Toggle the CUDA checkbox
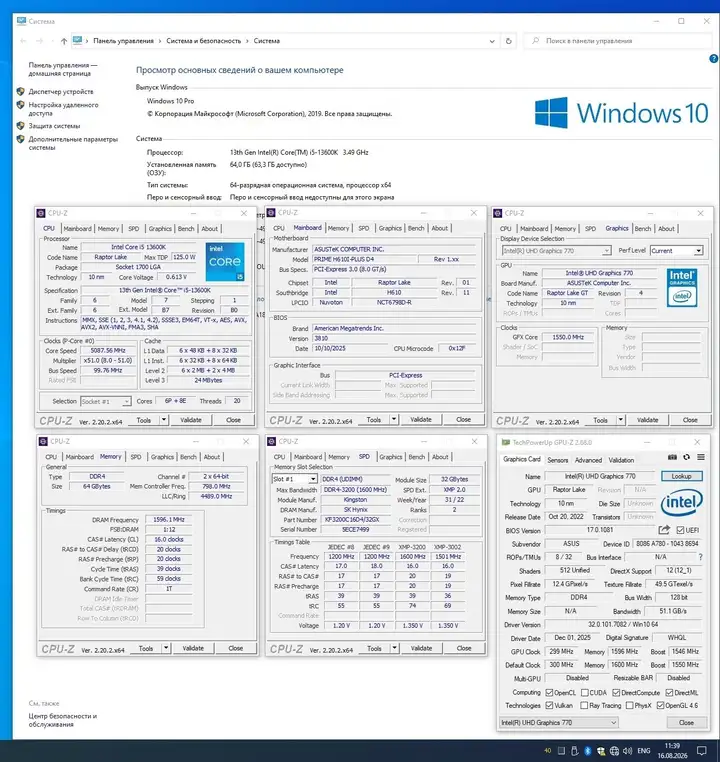720x762 pixels. [x=584, y=693]
